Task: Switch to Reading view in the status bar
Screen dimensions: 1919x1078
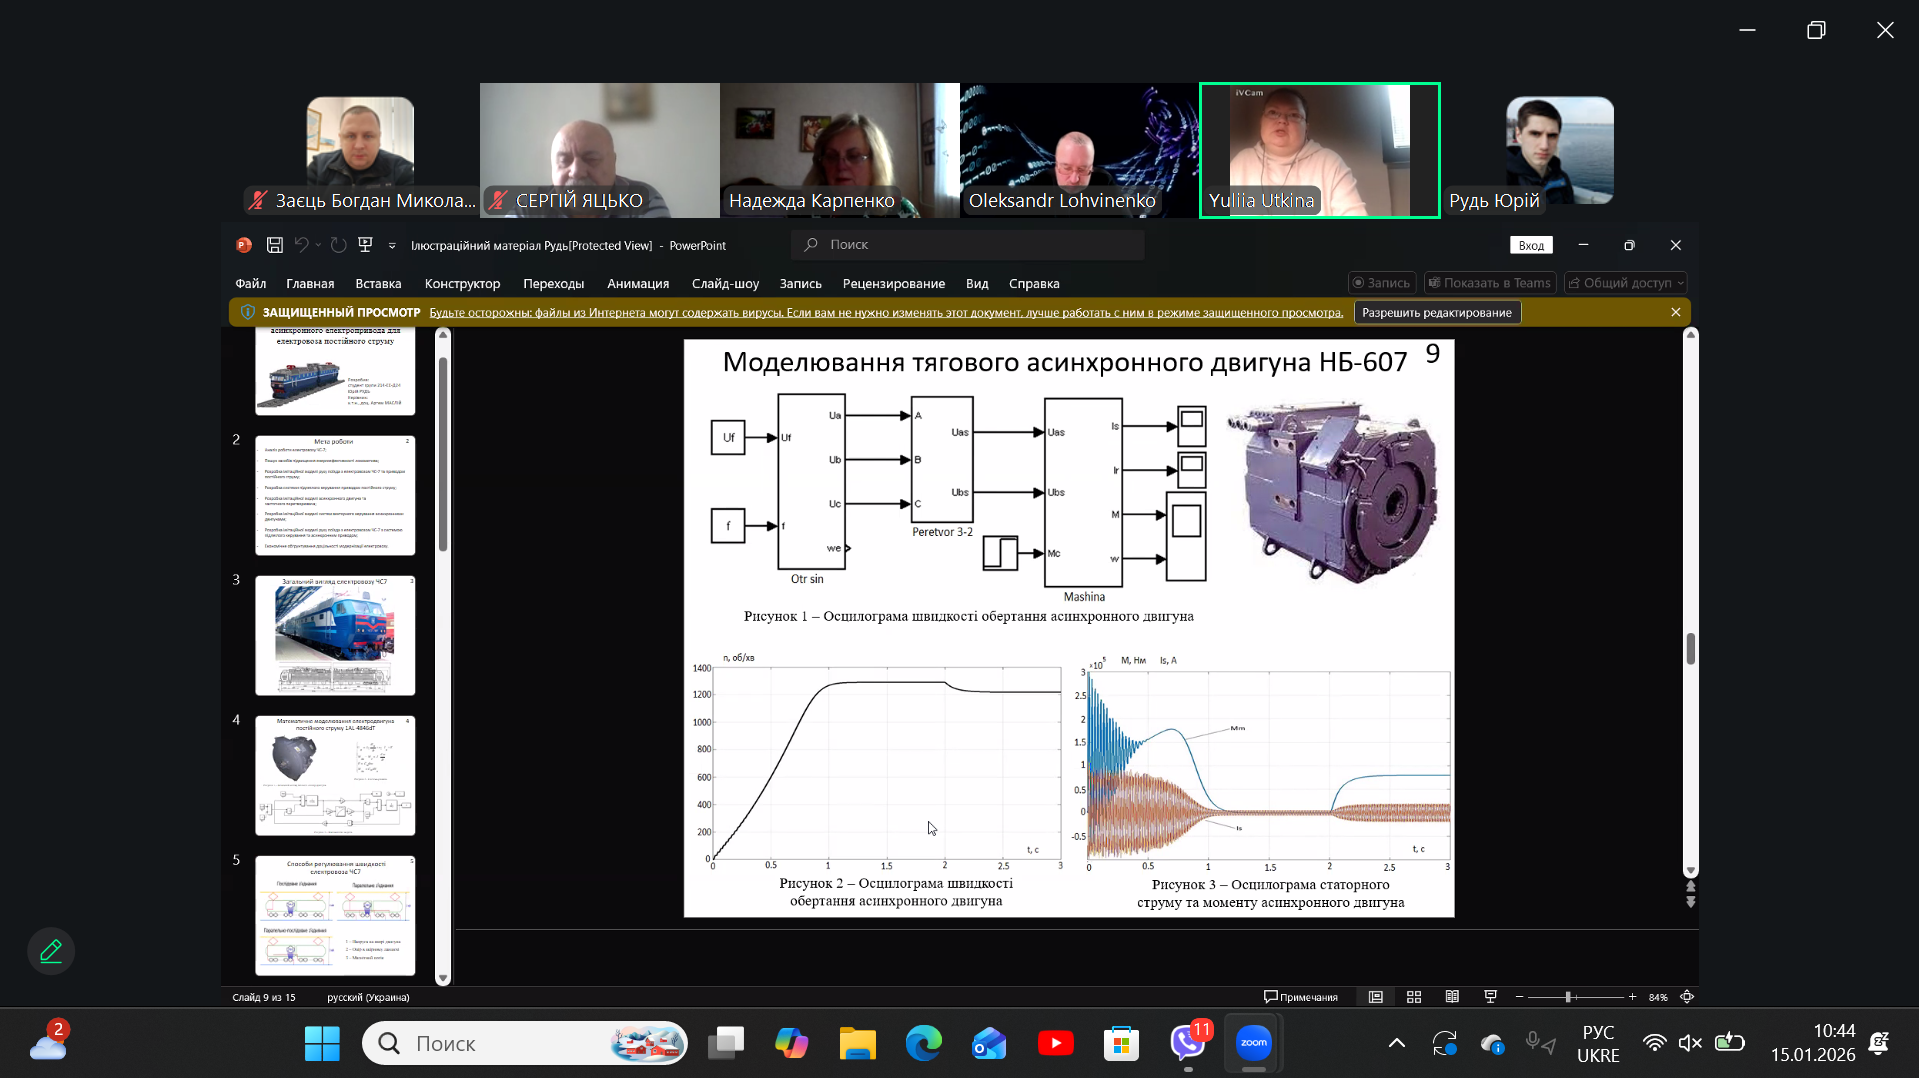Action: 1452,997
